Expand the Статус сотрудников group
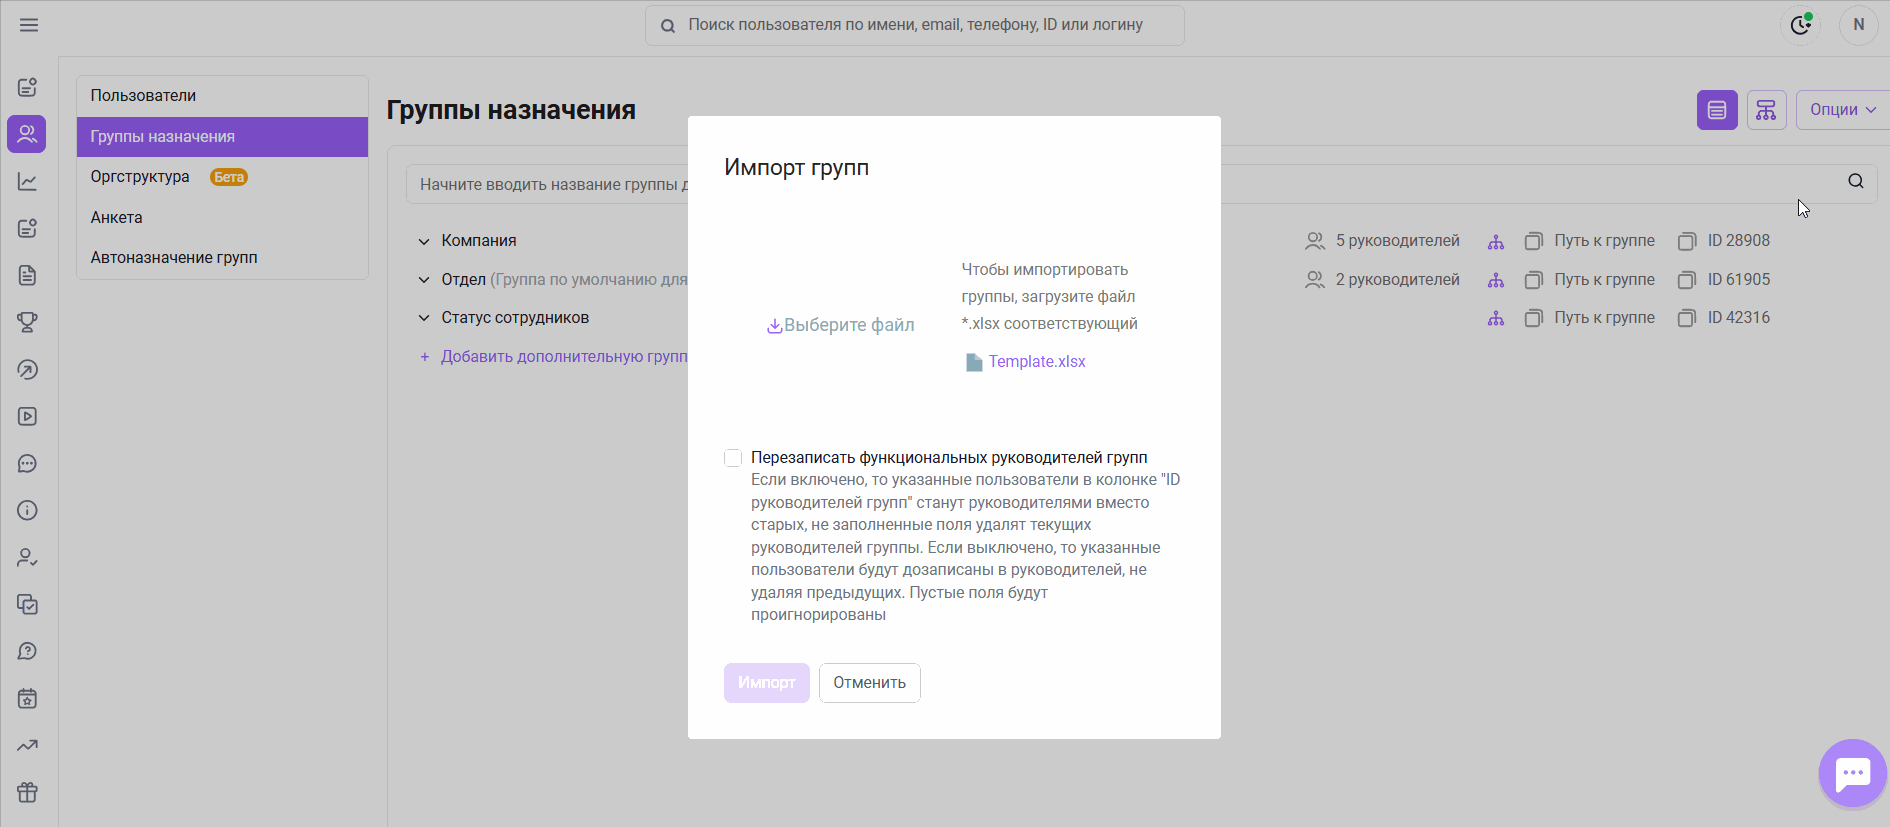 tap(424, 318)
